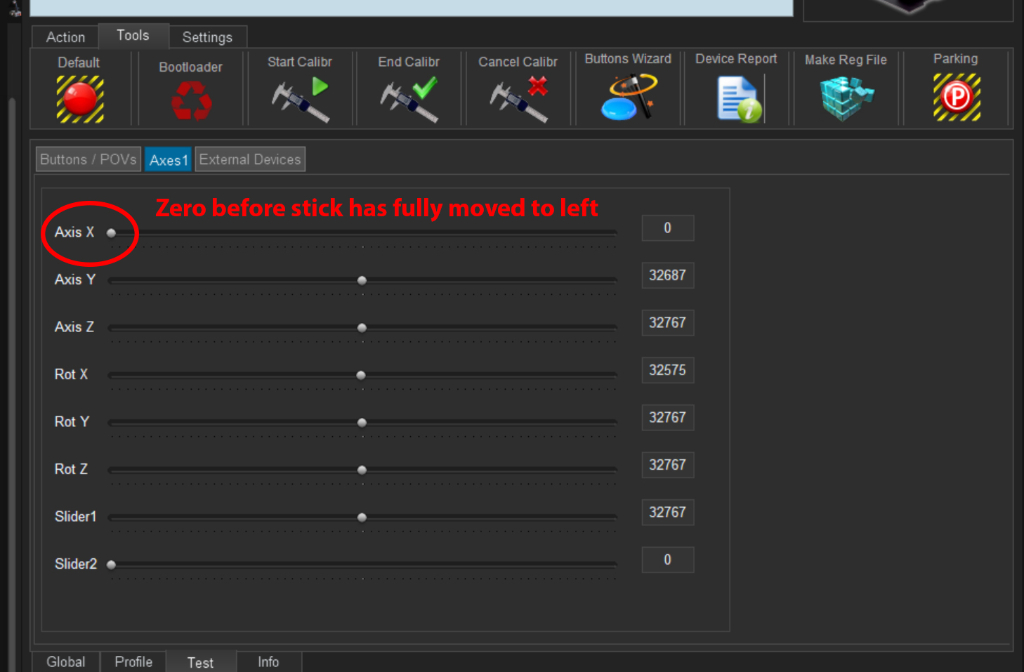Screen dimensions: 1024x672
Task: Open the External Devices tab
Action: (x=250, y=159)
